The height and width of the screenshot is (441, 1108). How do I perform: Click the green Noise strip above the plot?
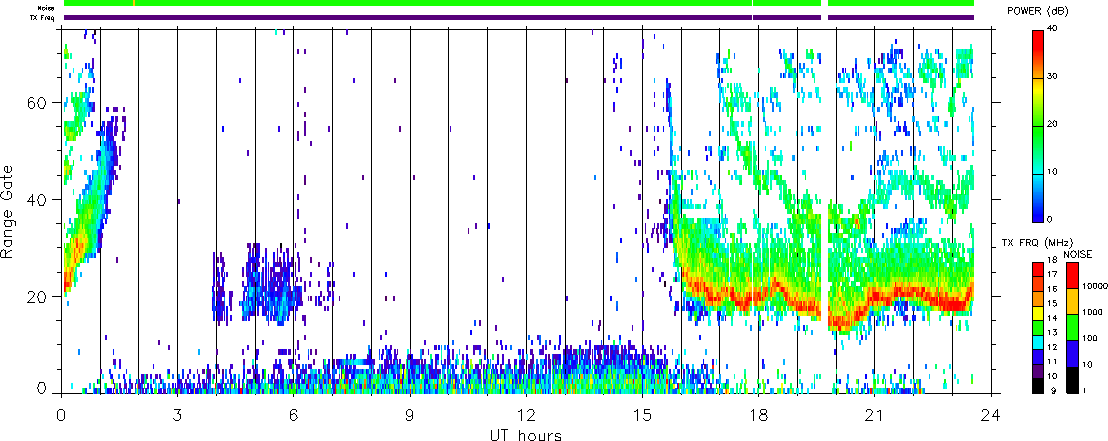coord(519,3)
